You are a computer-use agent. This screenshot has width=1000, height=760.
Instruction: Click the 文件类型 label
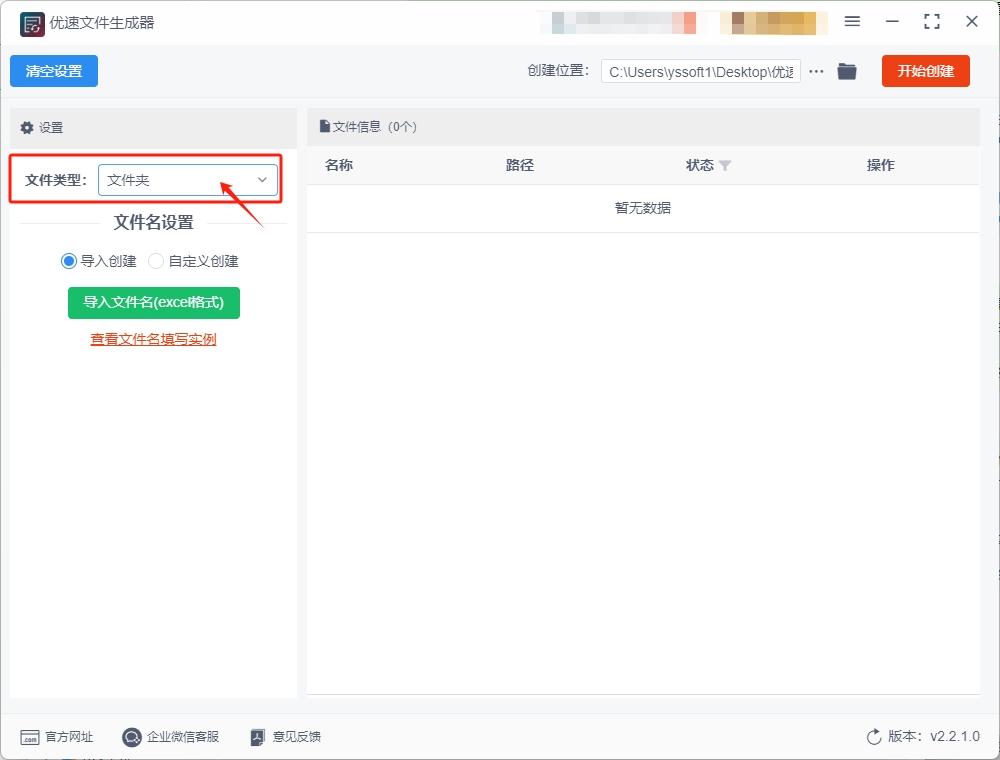pyautogui.click(x=55, y=180)
